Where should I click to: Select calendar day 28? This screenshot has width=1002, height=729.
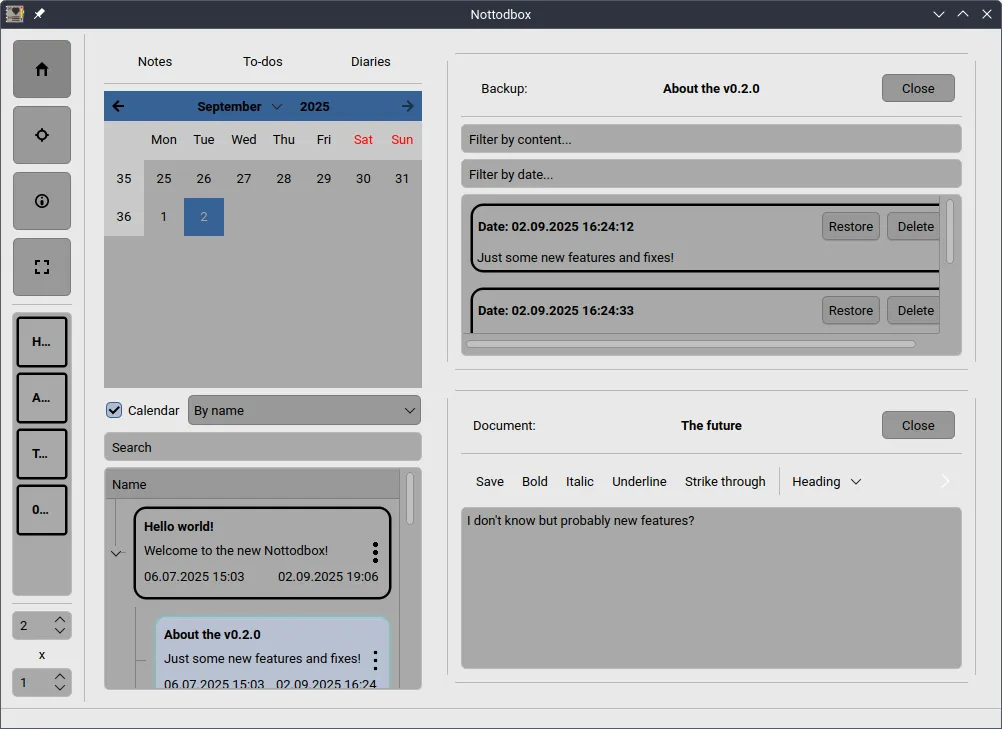[284, 178]
